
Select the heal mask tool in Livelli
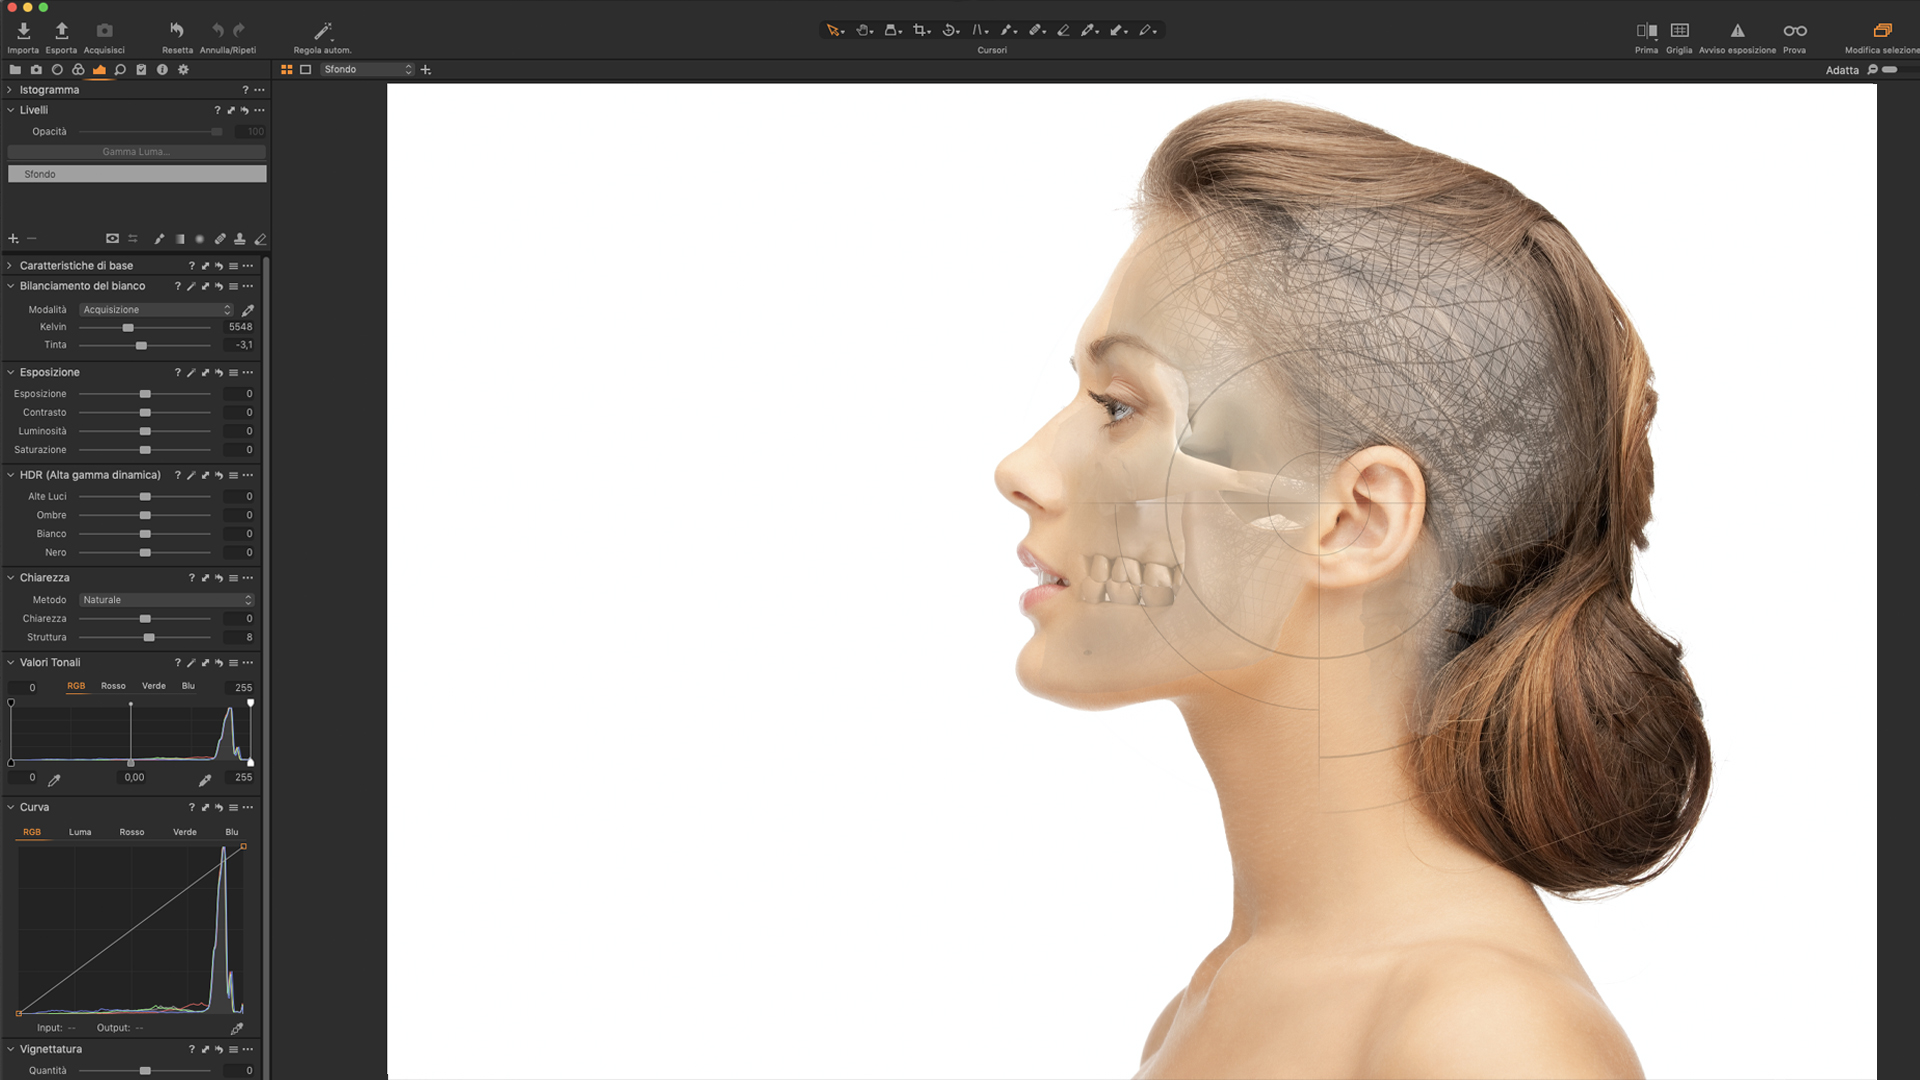pos(220,239)
